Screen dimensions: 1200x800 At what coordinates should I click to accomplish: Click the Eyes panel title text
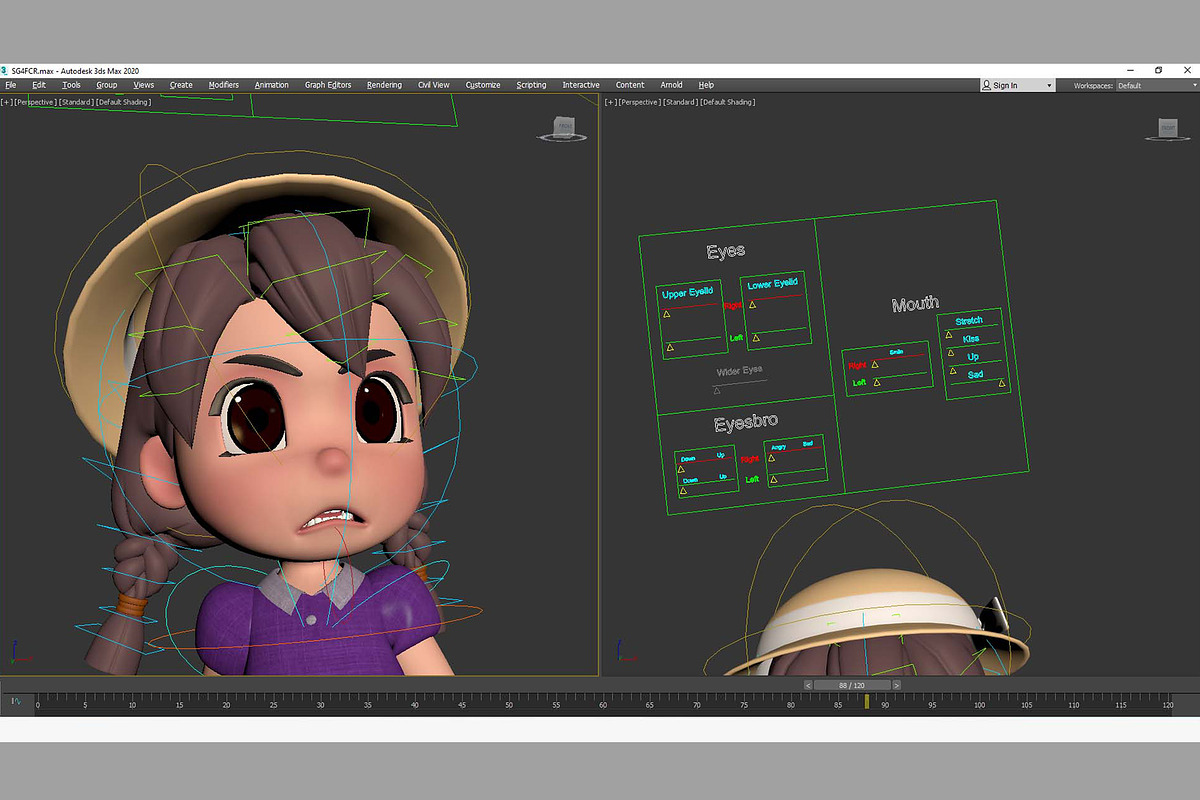pos(726,252)
